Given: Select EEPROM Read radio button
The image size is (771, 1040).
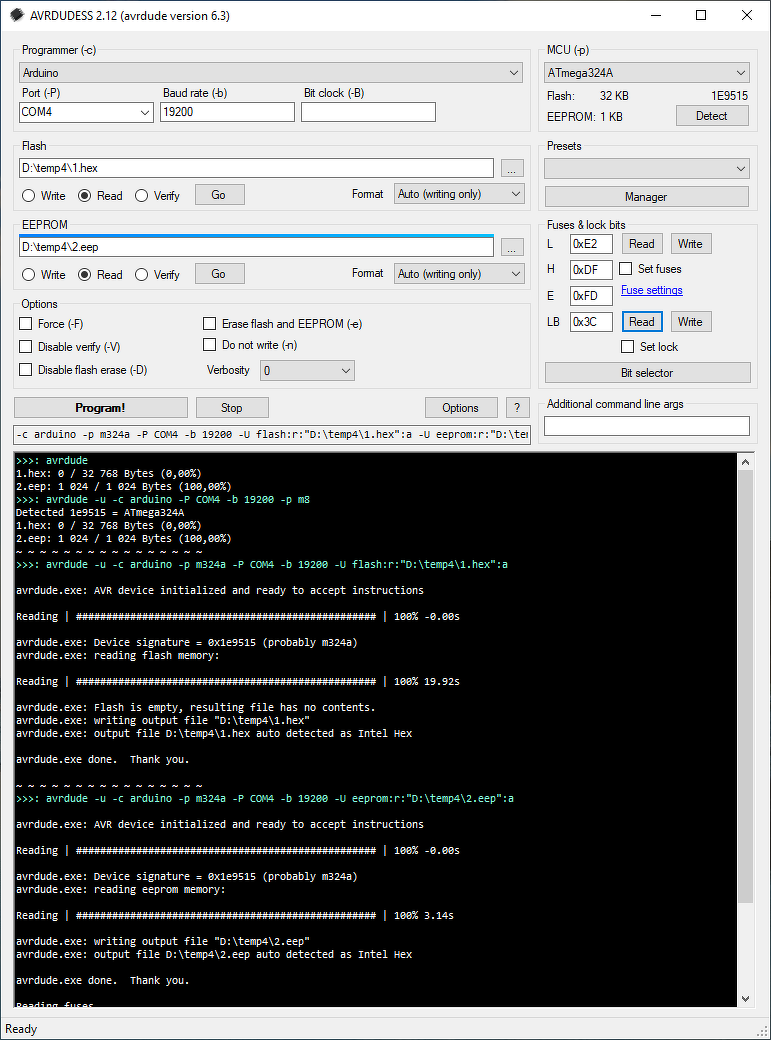Looking at the screenshot, I should click(84, 275).
